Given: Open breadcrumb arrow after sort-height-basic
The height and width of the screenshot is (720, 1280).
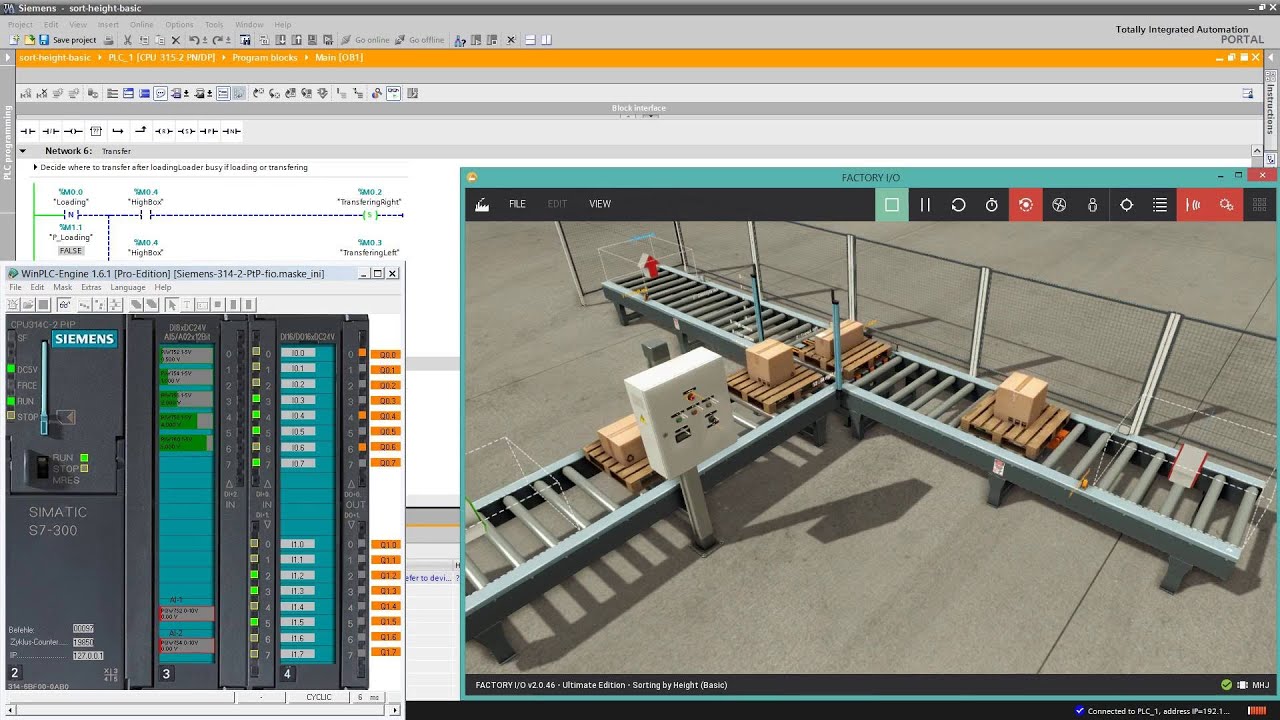Looking at the screenshot, I should [100, 57].
